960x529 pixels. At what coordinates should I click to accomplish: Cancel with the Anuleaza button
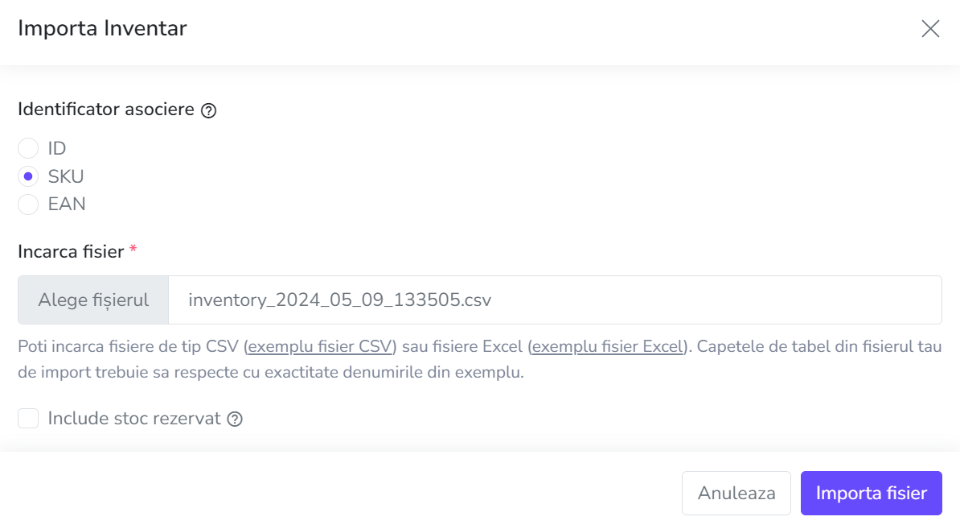(x=737, y=493)
